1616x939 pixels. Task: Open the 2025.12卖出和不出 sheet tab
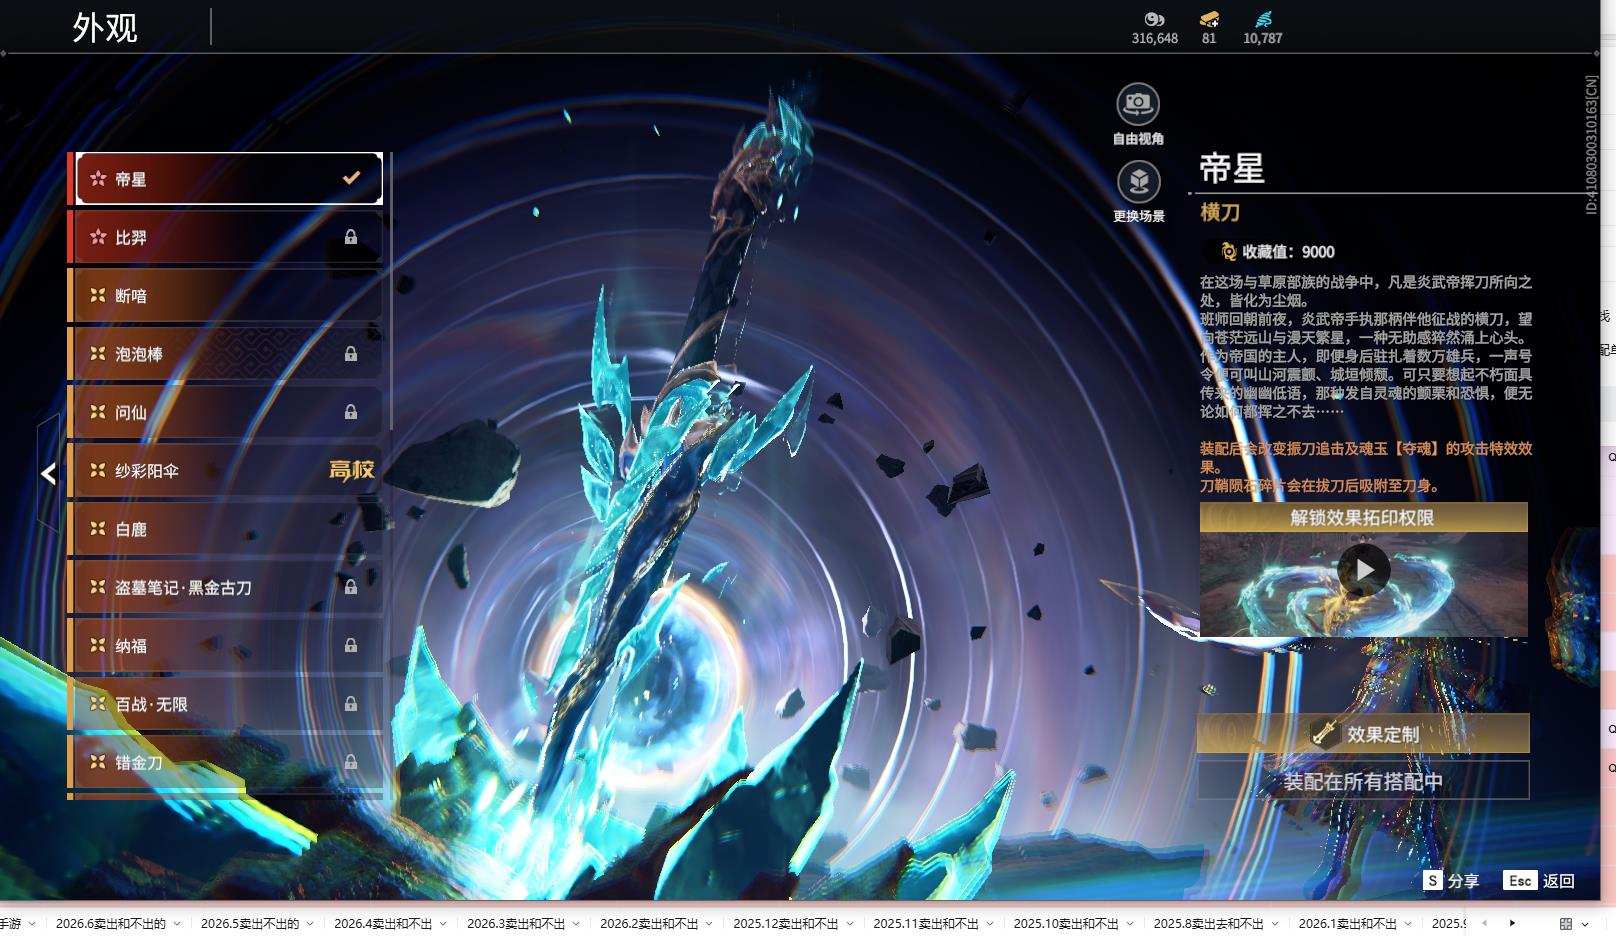pos(786,924)
